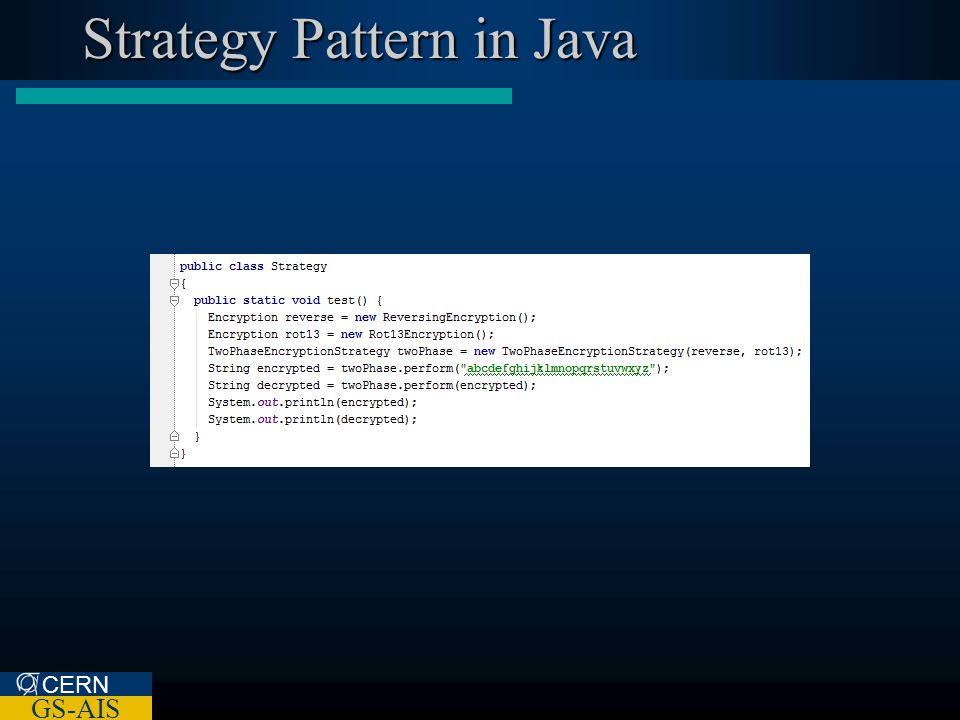The image size is (960, 720).
Task: Click 'Encryption reverse' variable declaration
Action: coord(271,317)
